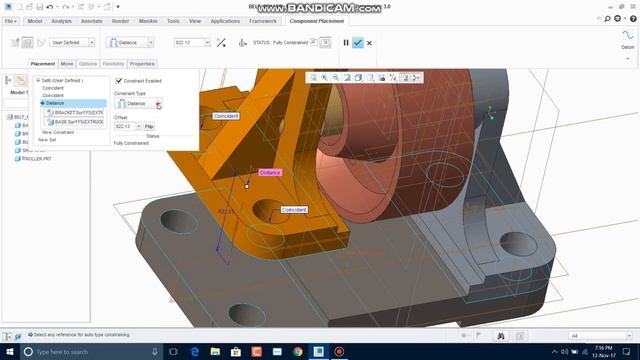
Task: Click New Set in the placement list
Action: 47,140
